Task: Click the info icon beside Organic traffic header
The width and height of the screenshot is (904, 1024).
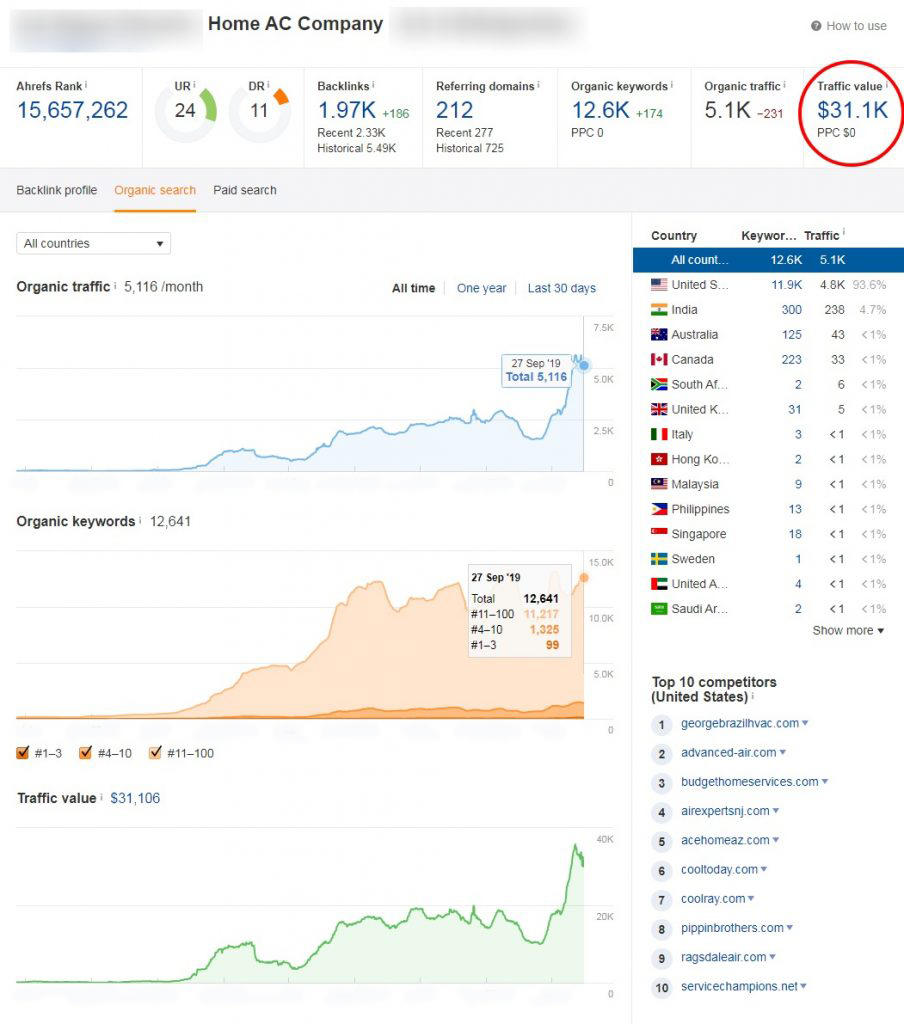Action: [784, 84]
